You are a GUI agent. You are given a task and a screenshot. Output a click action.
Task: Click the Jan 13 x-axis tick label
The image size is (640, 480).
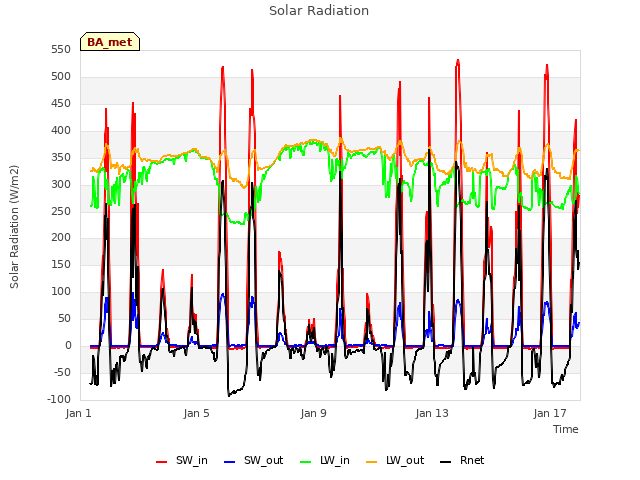[x=432, y=413]
